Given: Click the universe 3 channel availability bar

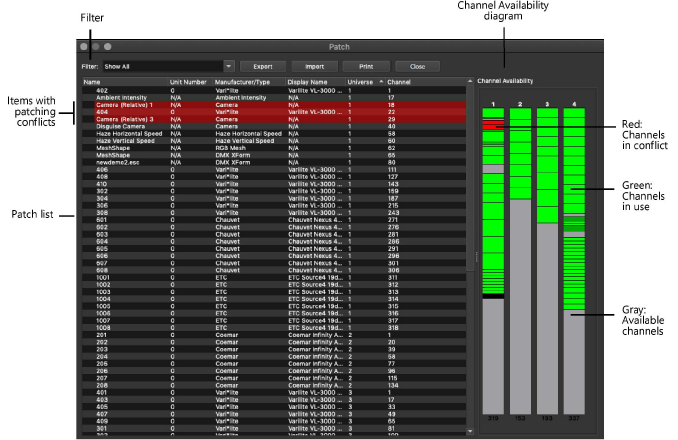Looking at the screenshot, I should click(x=547, y=261).
